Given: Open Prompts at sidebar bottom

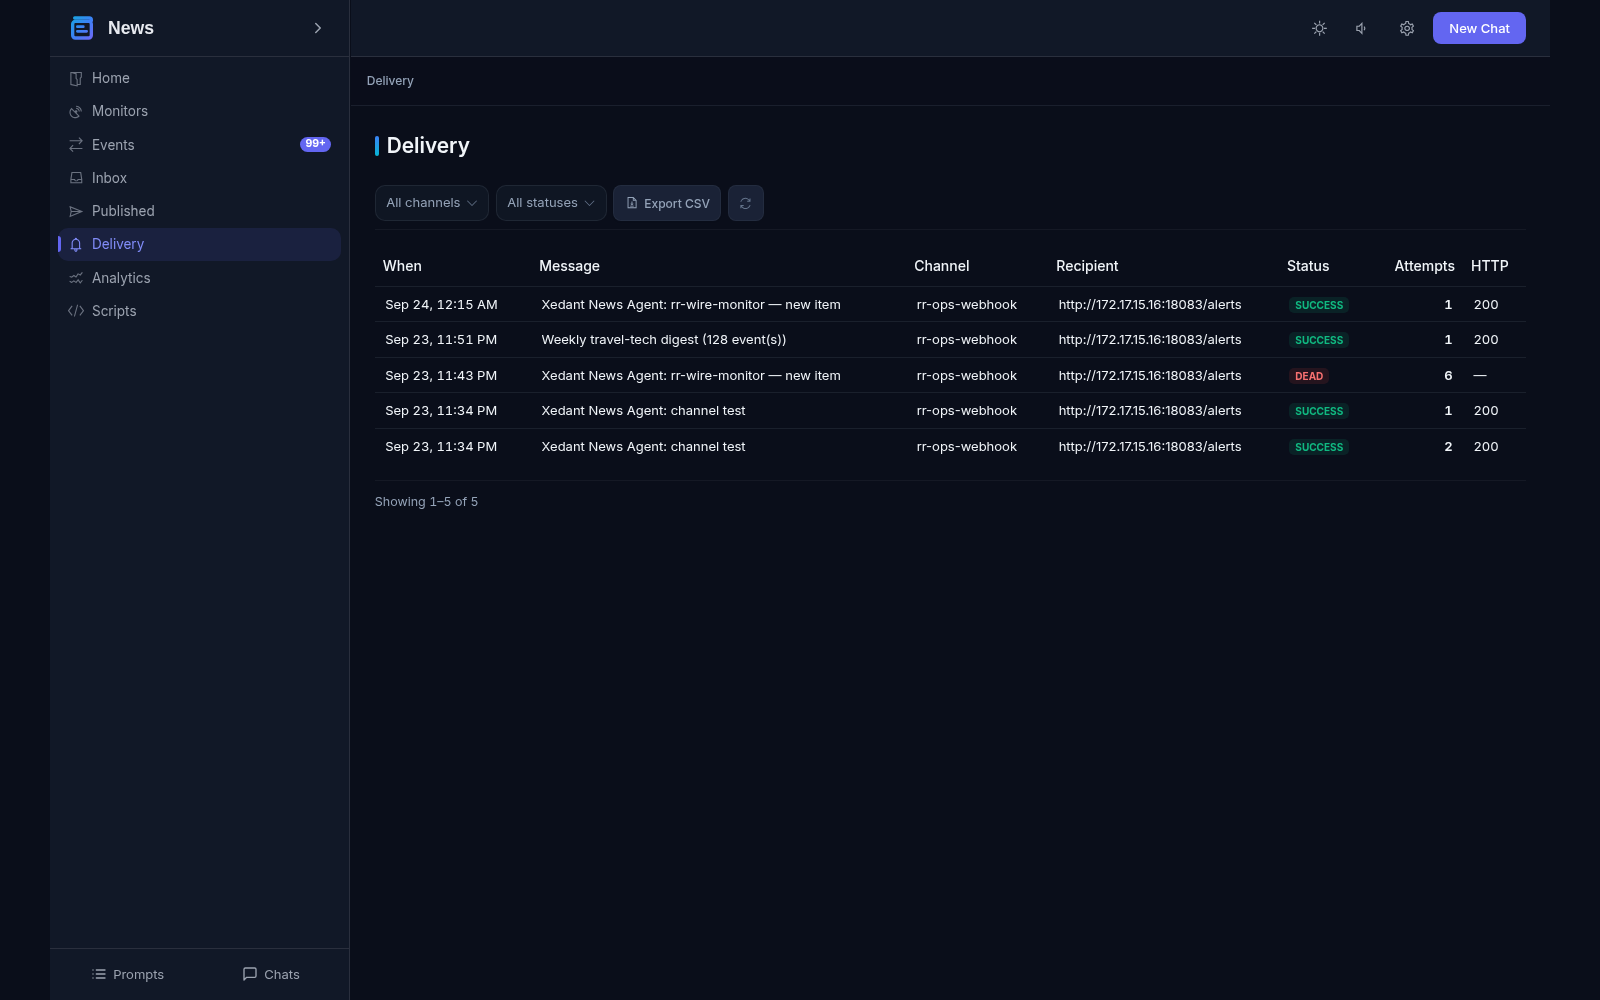Looking at the screenshot, I should pyautogui.click(x=128, y=974).
